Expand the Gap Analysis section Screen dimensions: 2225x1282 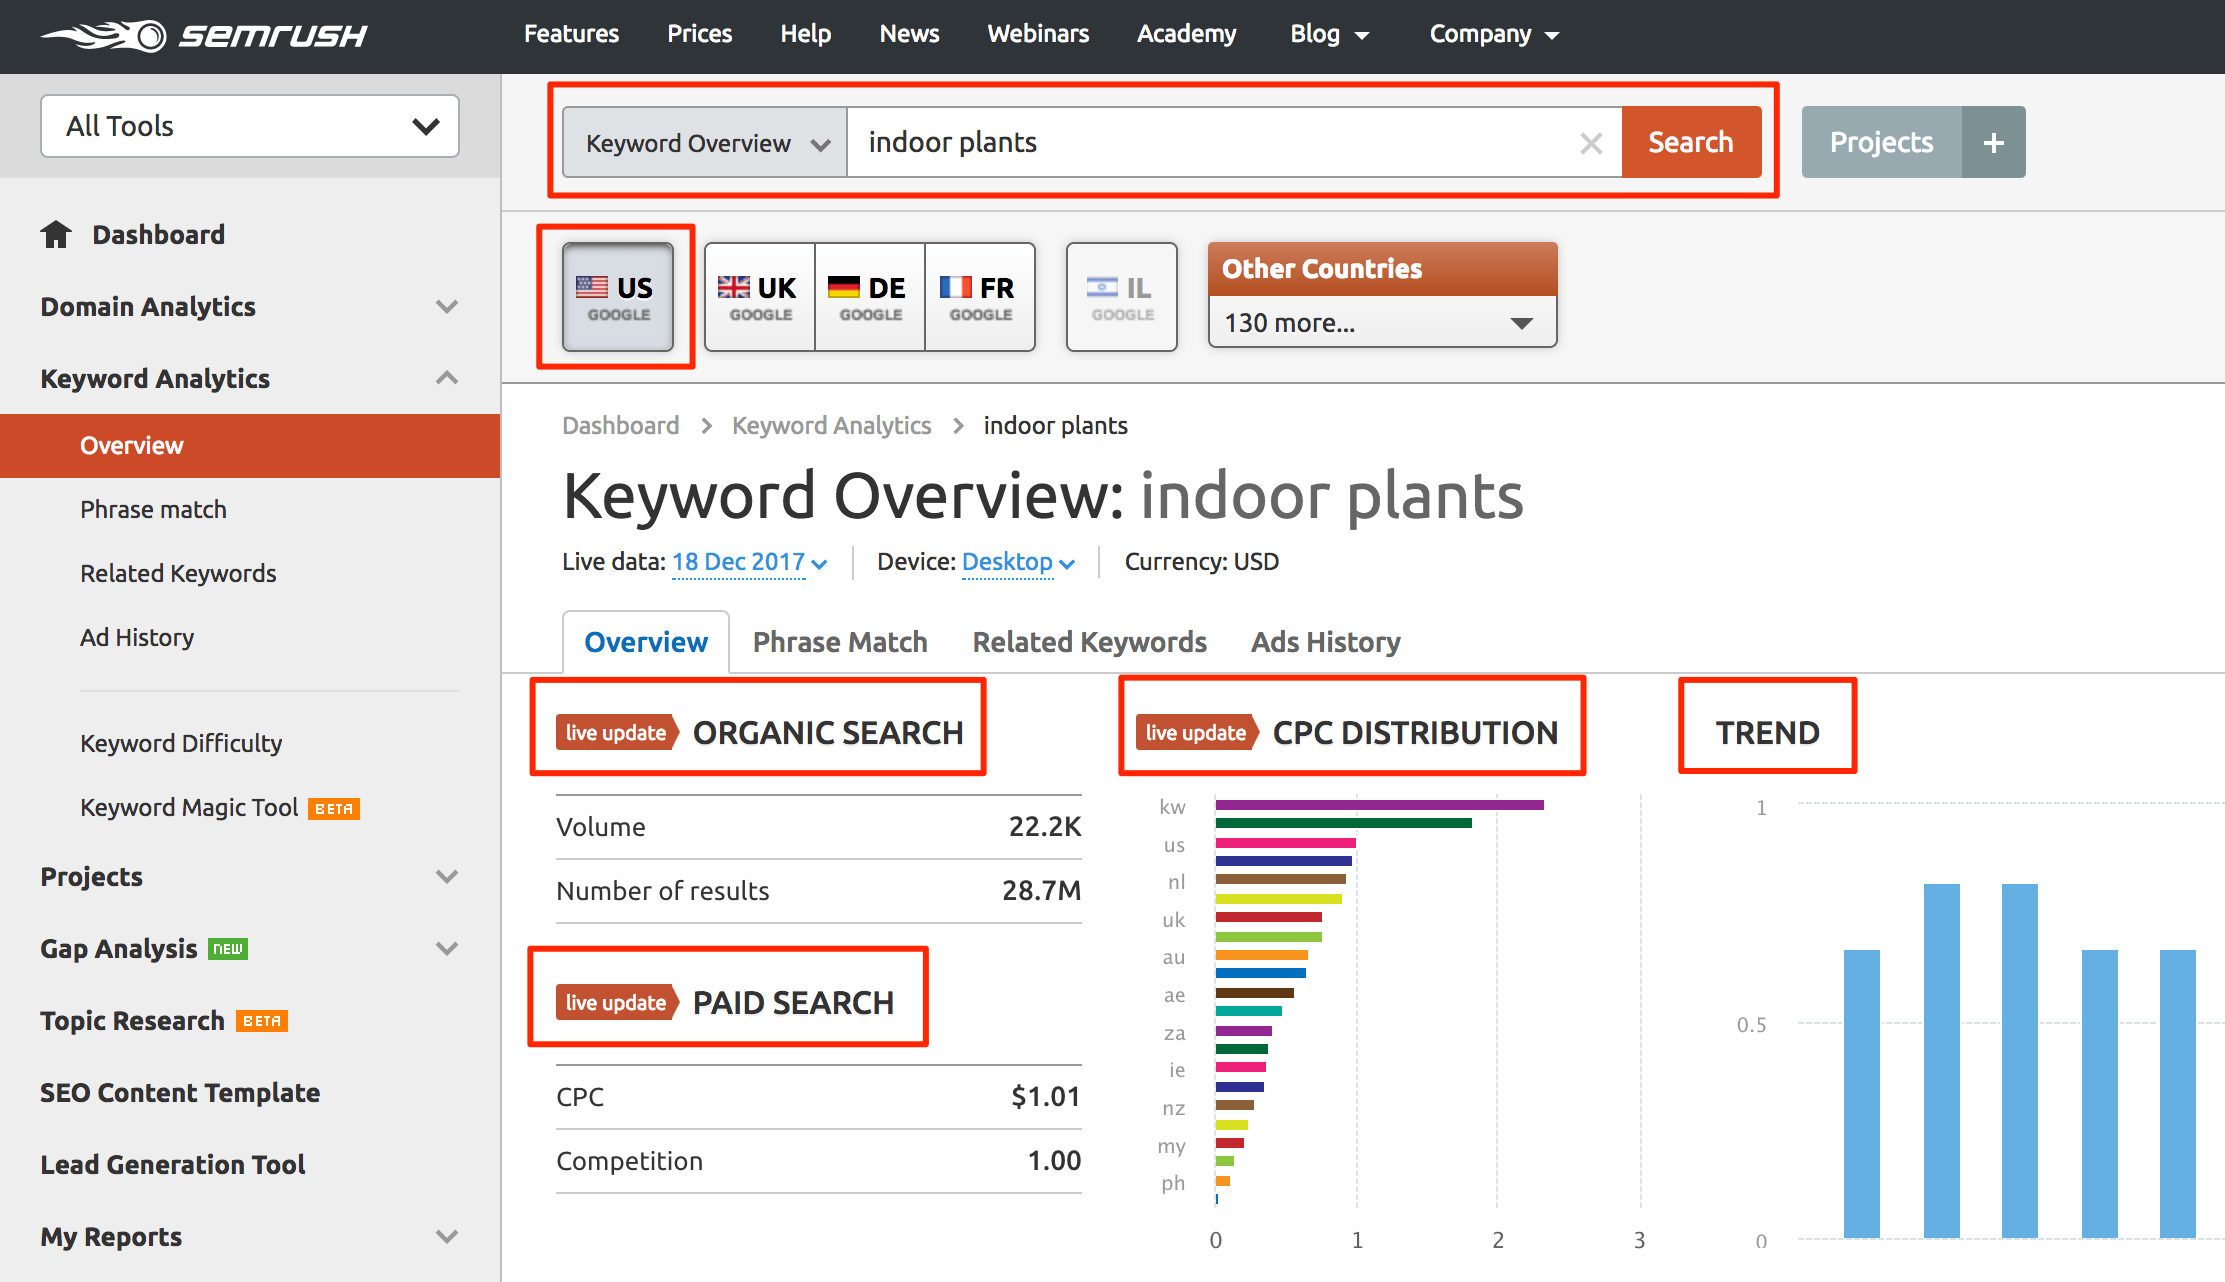click(447, 948)
